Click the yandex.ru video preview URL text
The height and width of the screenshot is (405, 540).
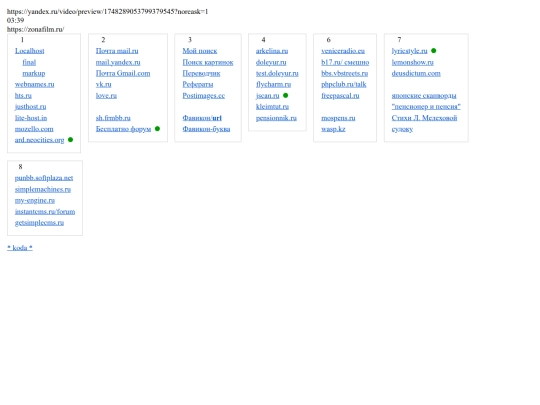pos(107,12)
